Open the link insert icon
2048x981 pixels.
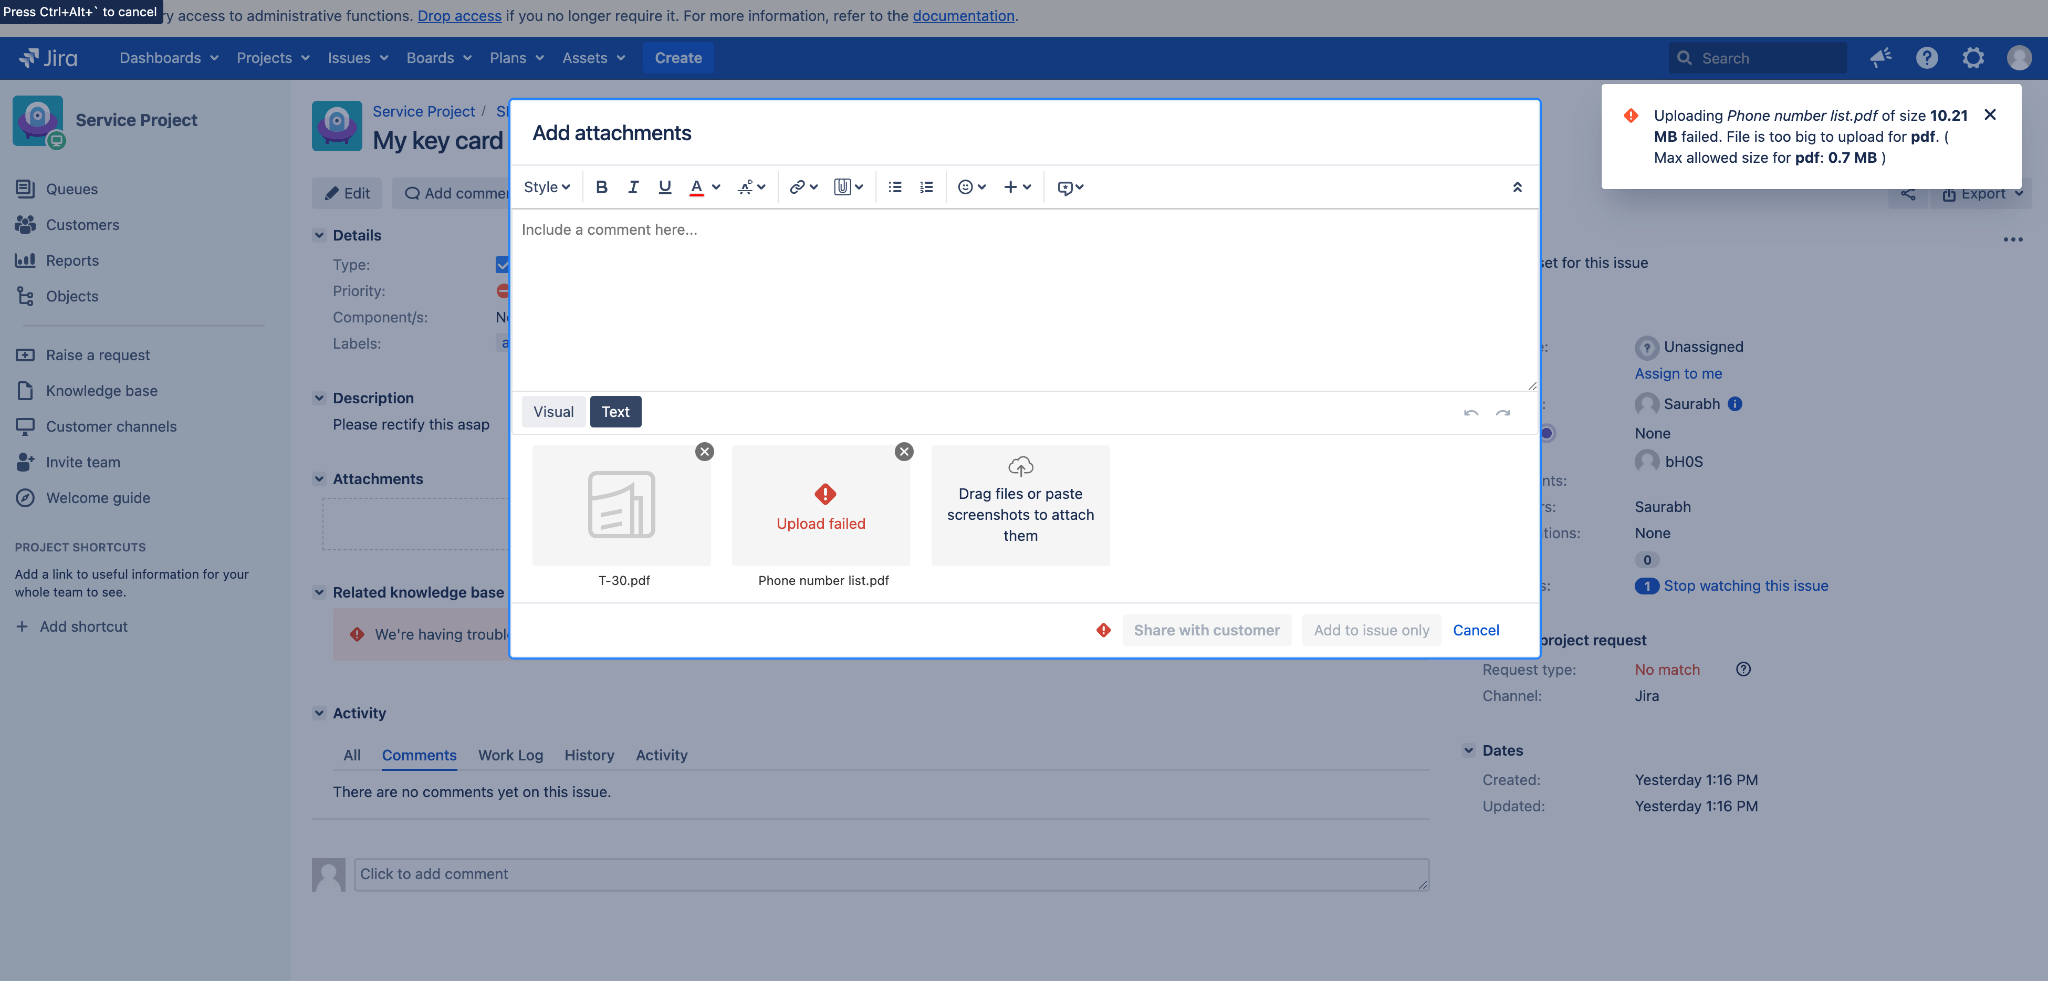click(797, 187)
